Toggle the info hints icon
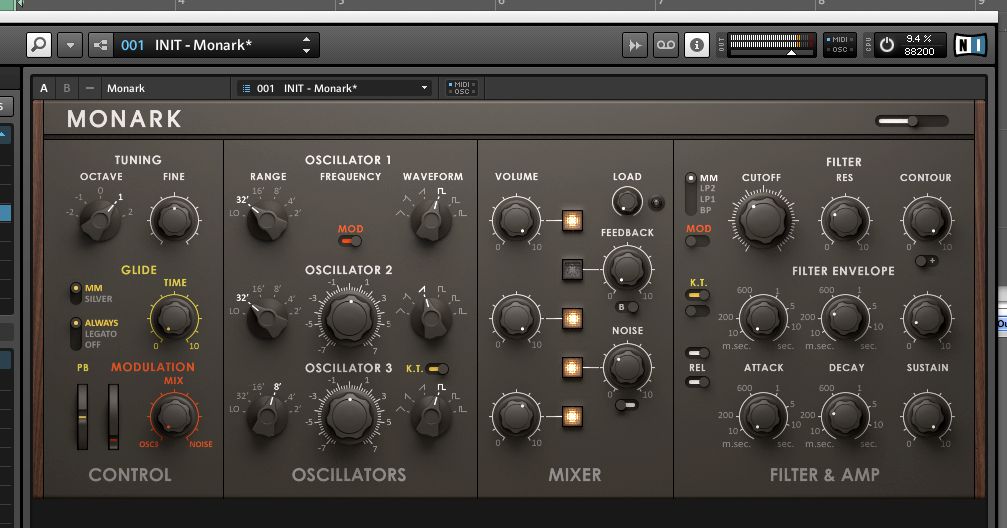The width and height of the screenshot is (1007, 528). click(697, 46)
